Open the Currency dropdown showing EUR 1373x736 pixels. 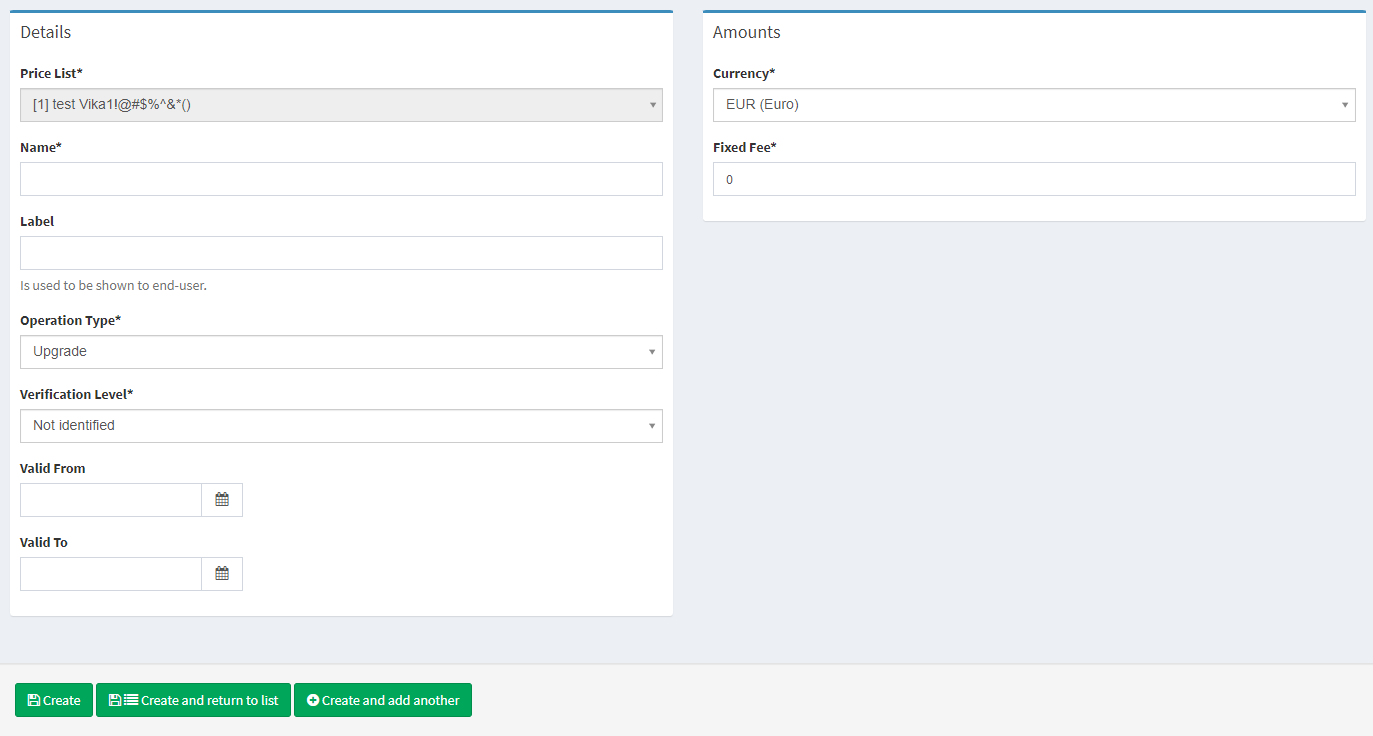pos(1033,105)
